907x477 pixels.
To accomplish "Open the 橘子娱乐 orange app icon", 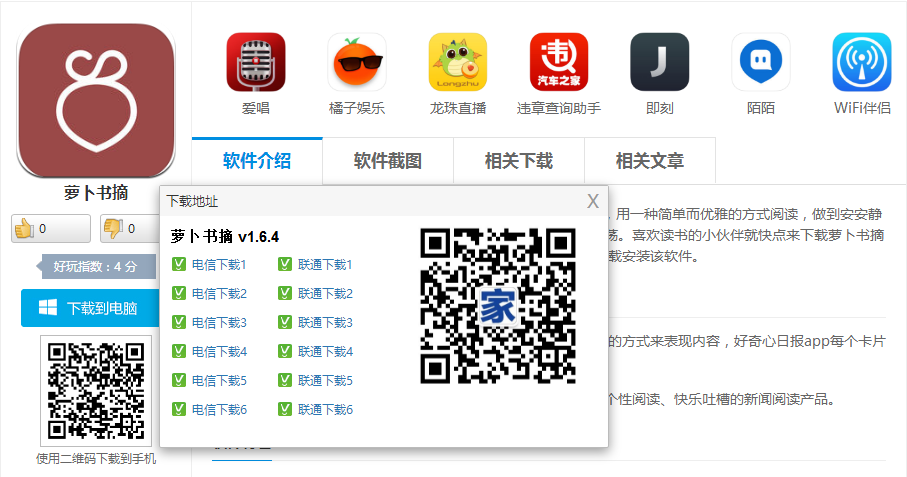I will (357, 62).
